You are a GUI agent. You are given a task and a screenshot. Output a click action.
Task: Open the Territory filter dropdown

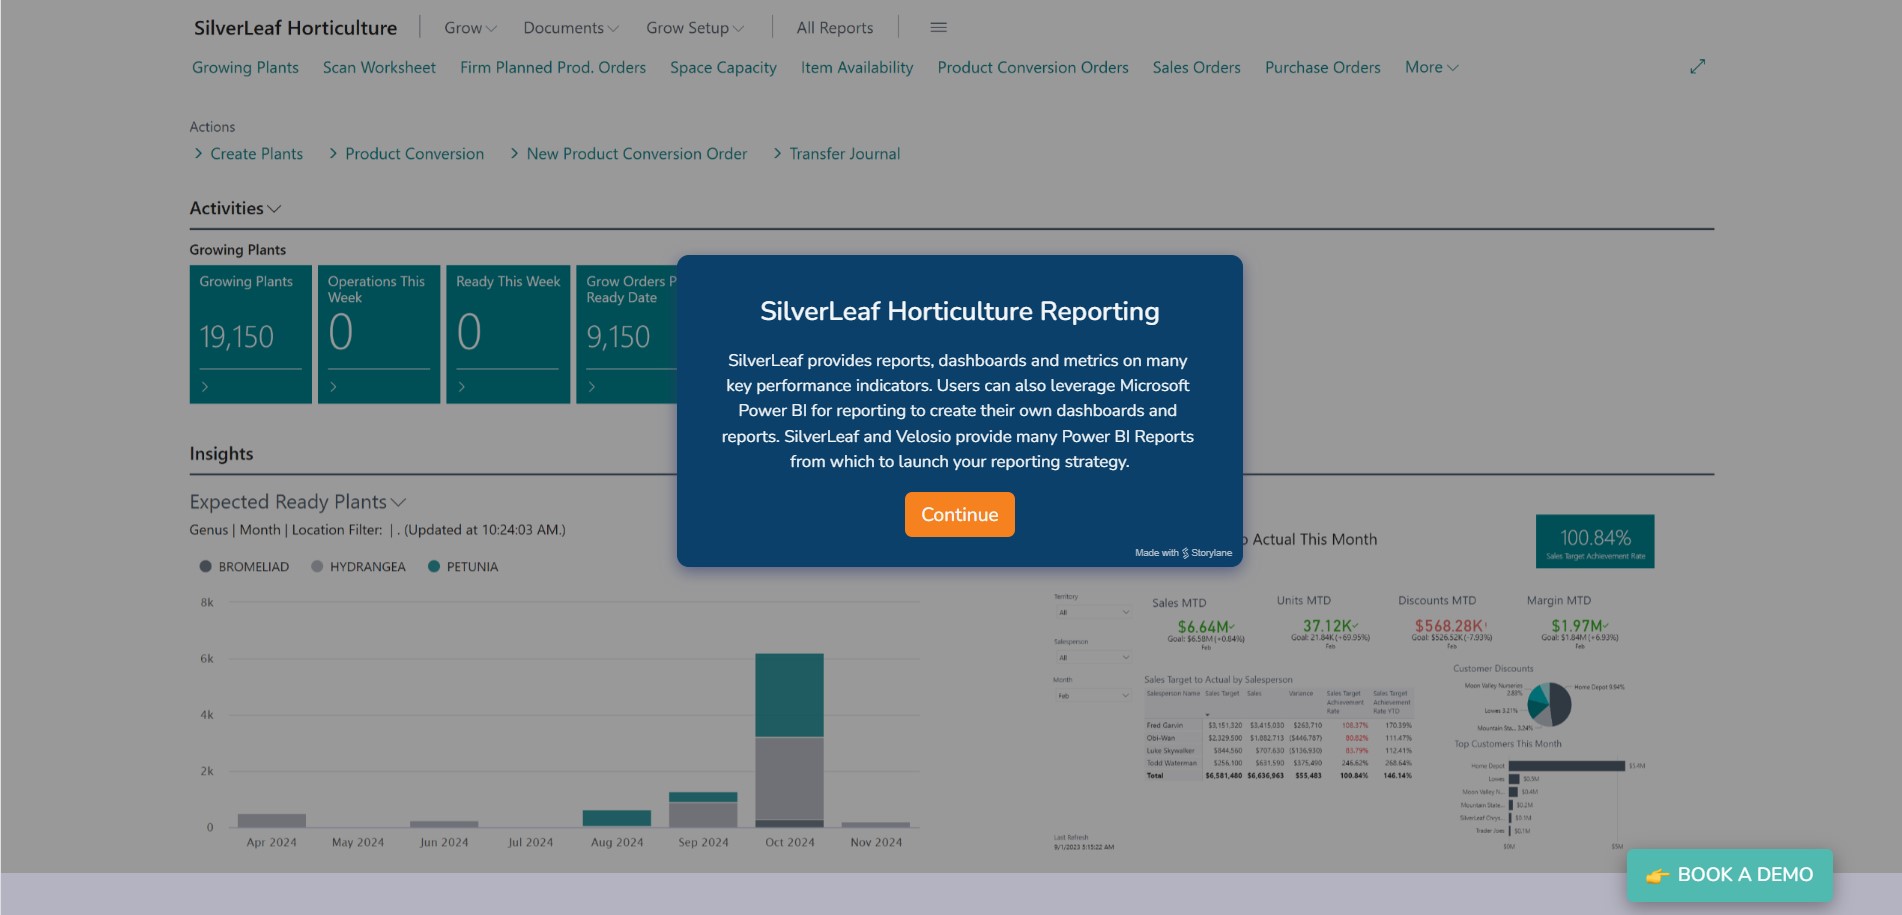click(x=1093, y=612)
